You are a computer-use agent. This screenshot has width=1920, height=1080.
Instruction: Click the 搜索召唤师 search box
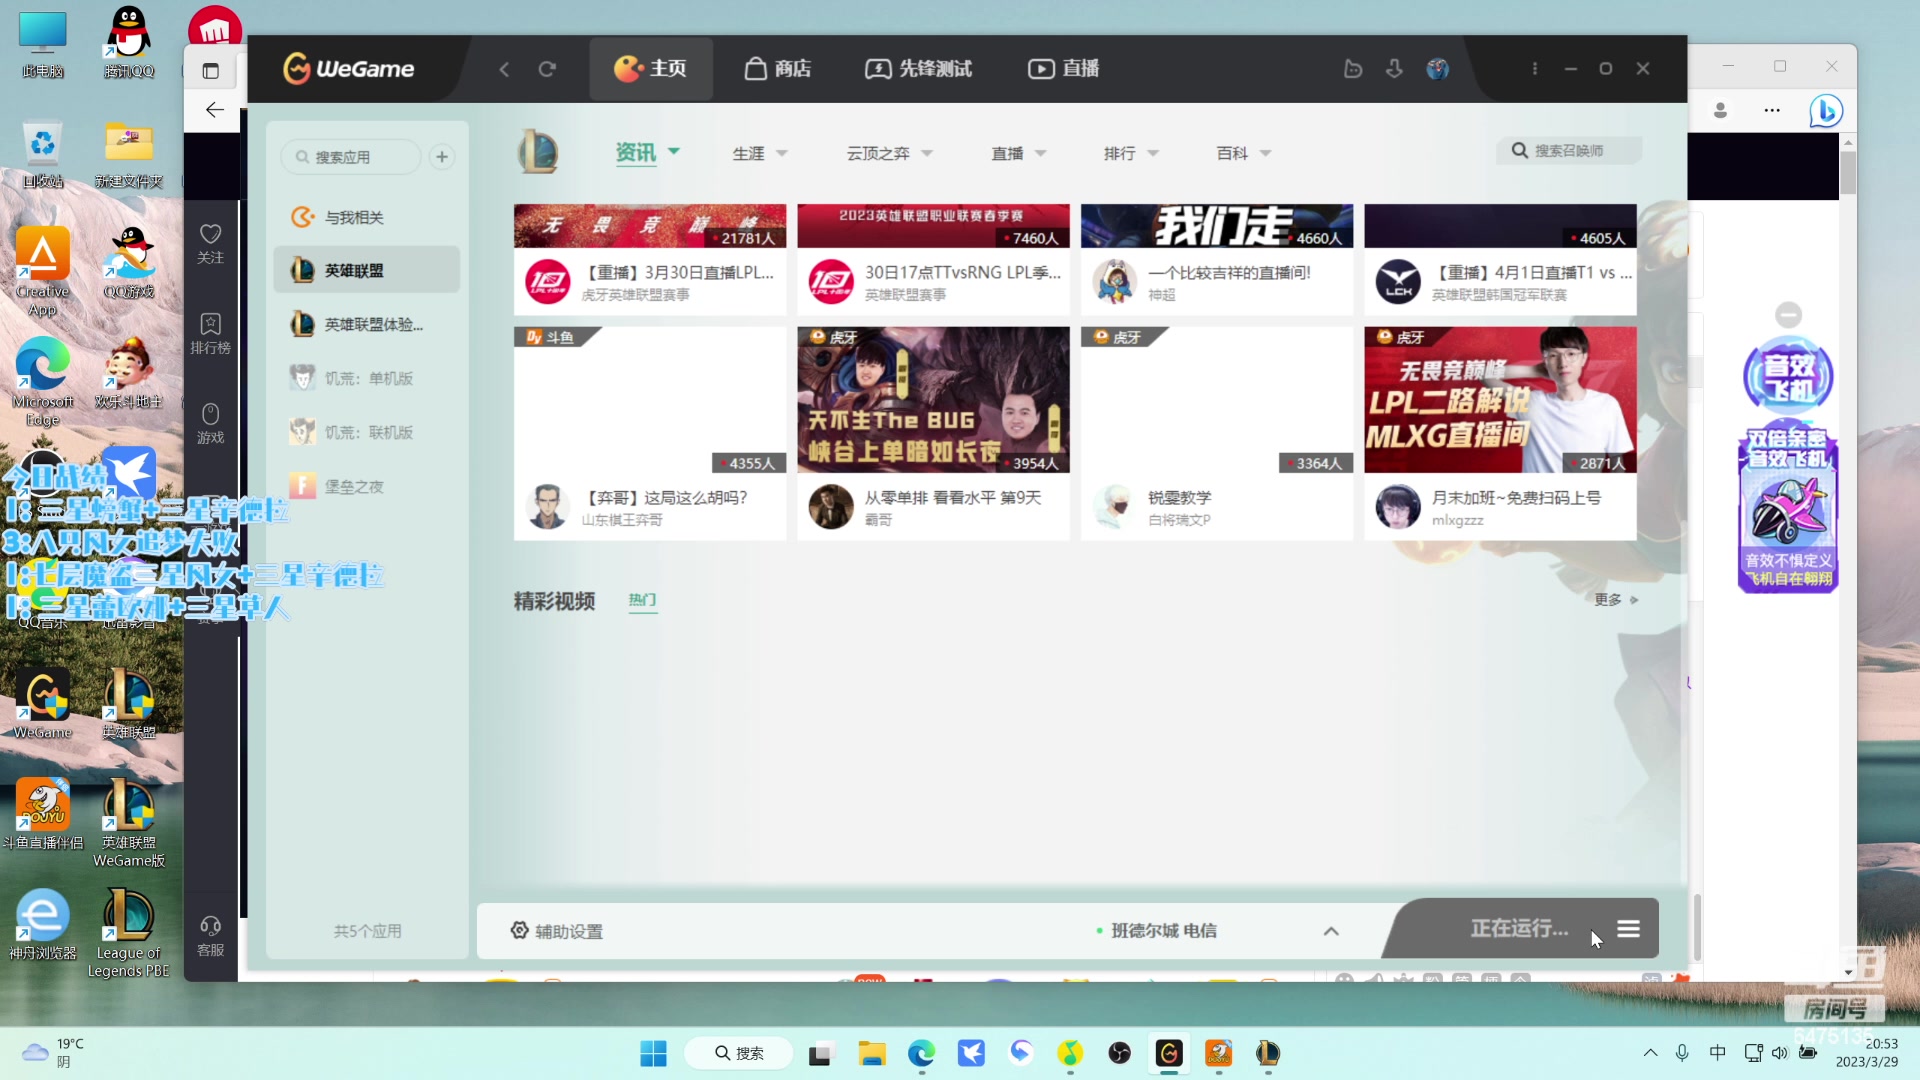tap(1569, 150)
